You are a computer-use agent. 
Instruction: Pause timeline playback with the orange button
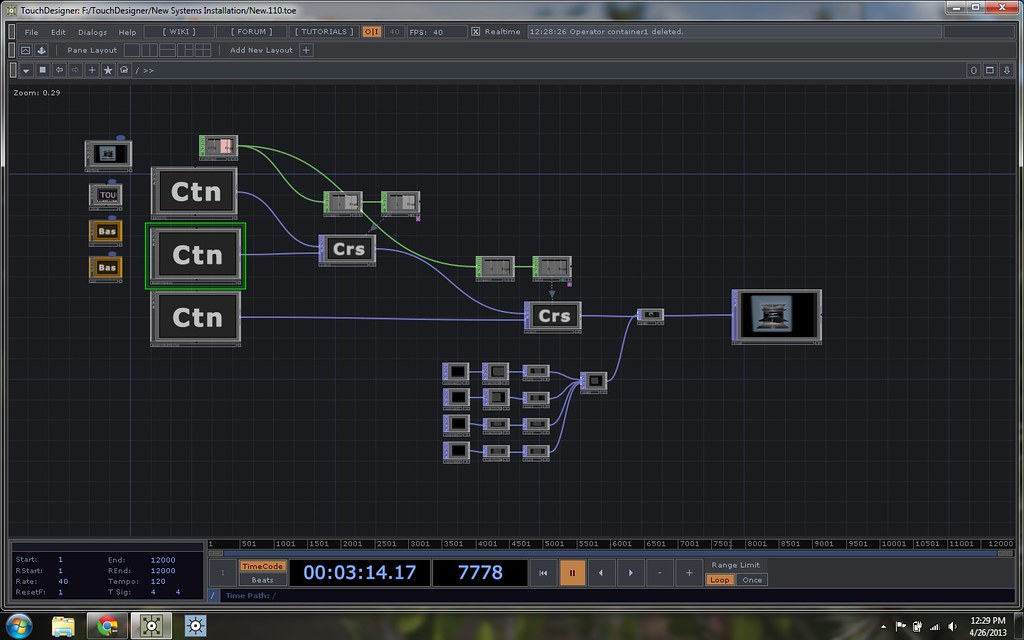572,573
